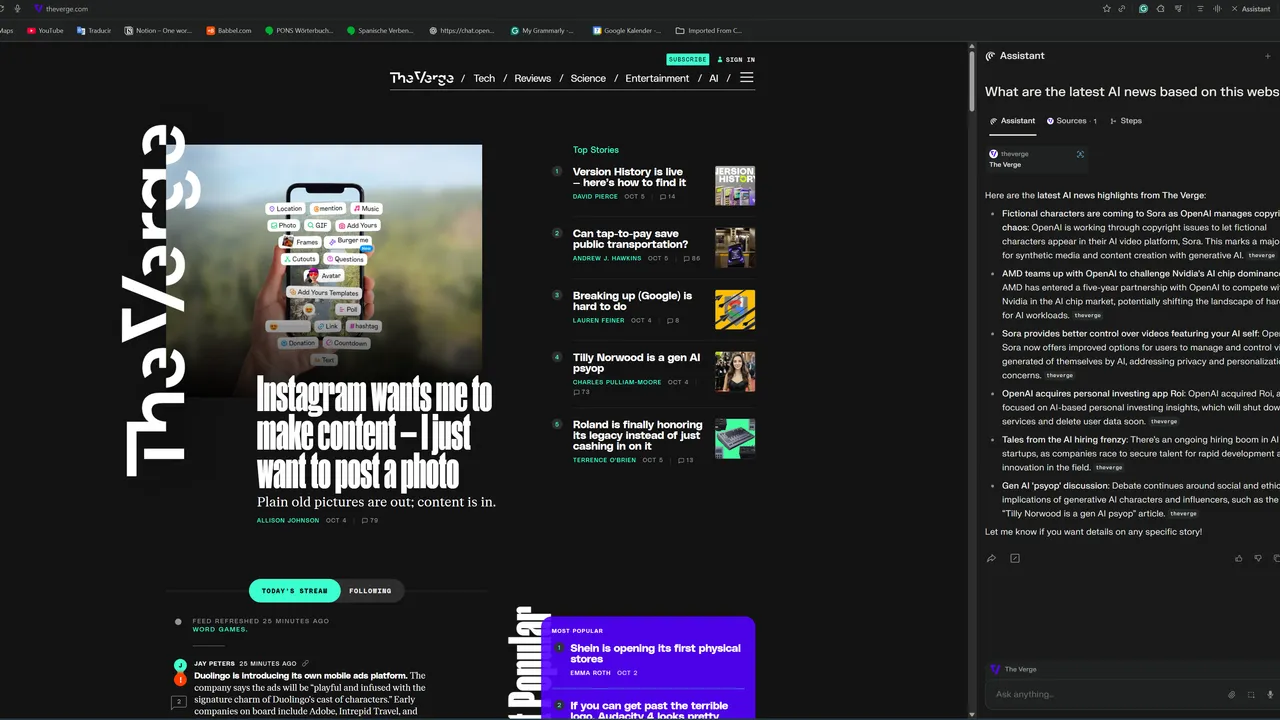The width and height of the screenshot is (1280, 720).
Task: Open PONS Wörterbuch bookmark
Action: point(299,30)
